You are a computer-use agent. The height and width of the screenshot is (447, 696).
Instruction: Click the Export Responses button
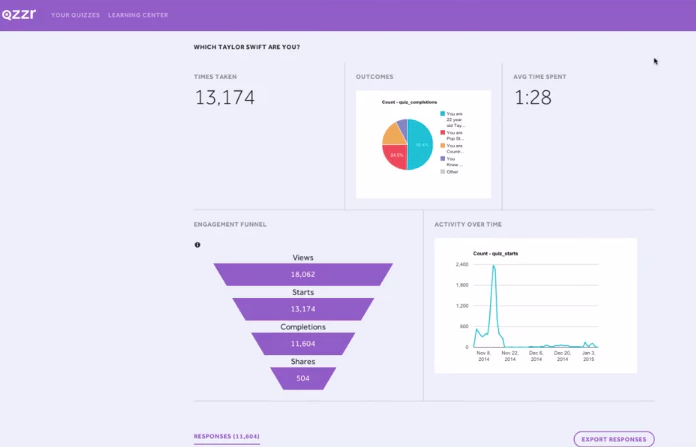(614, 439)
